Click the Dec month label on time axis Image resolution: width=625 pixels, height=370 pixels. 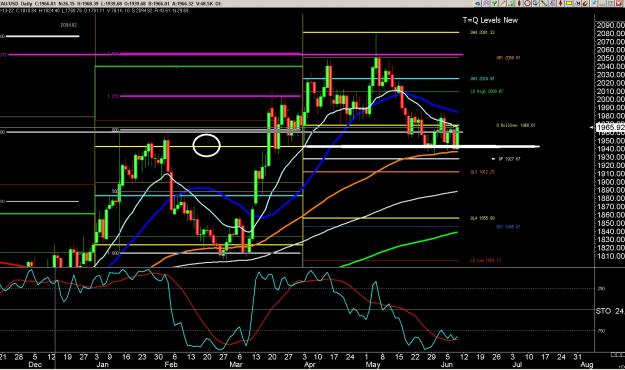tap(35, 364)
